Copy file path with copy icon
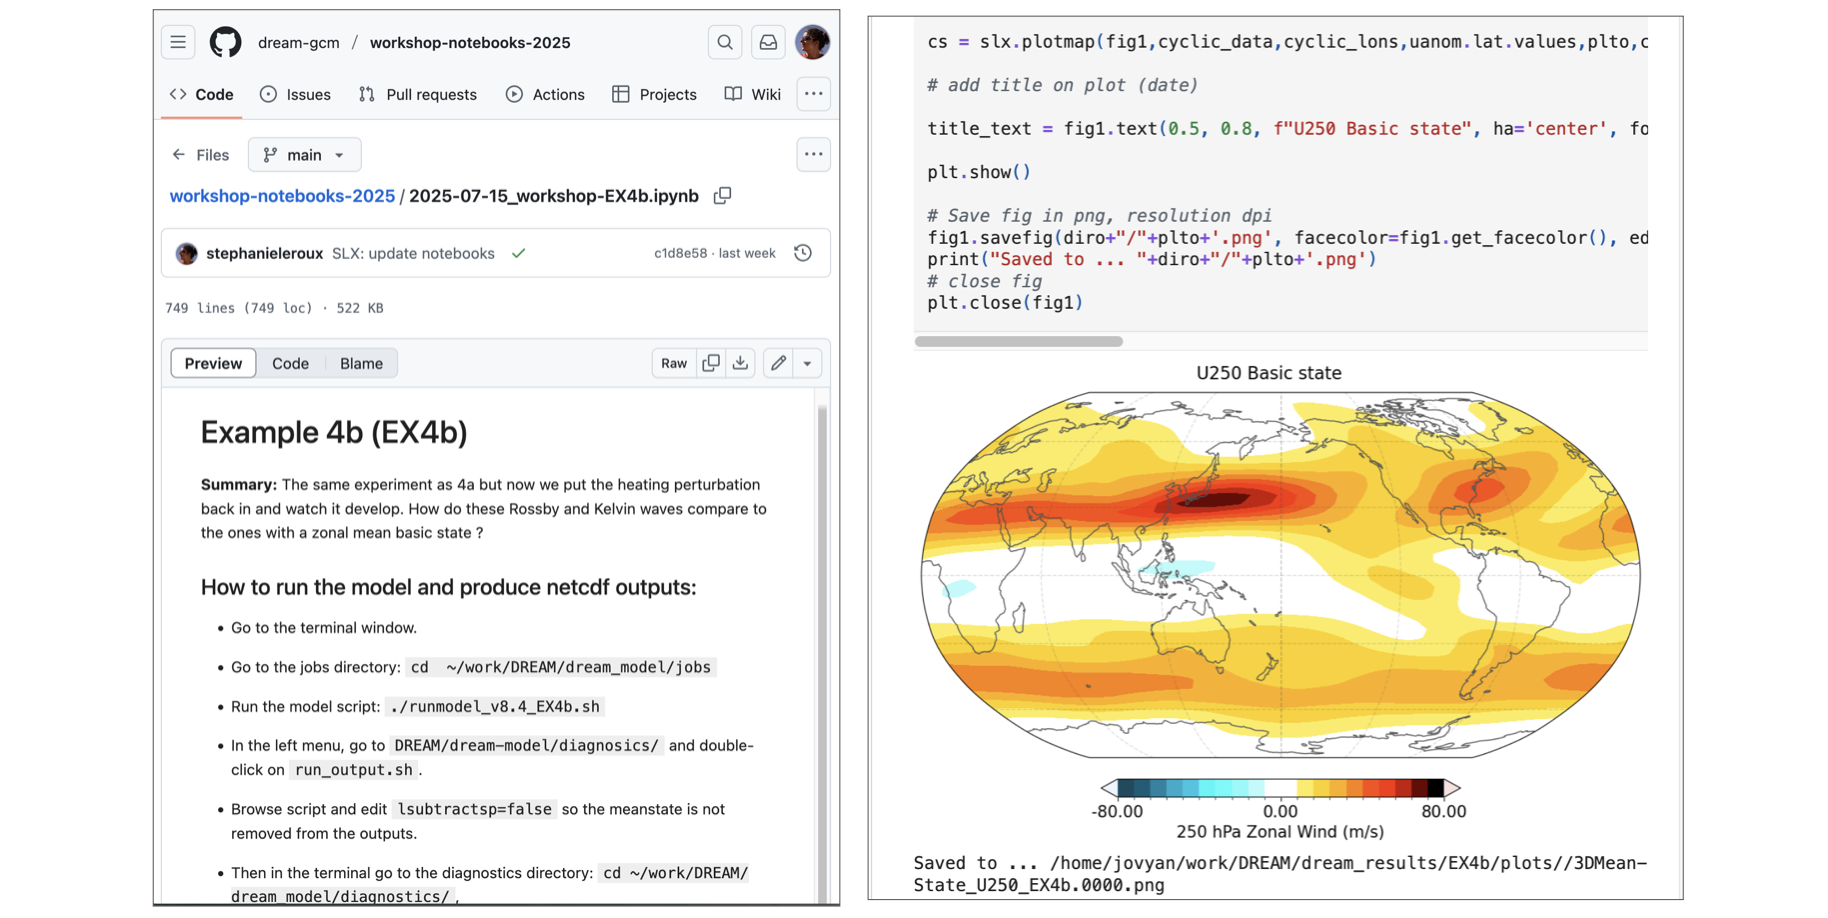The height and width of the screenshot is (918, 1828). point(722,196)
